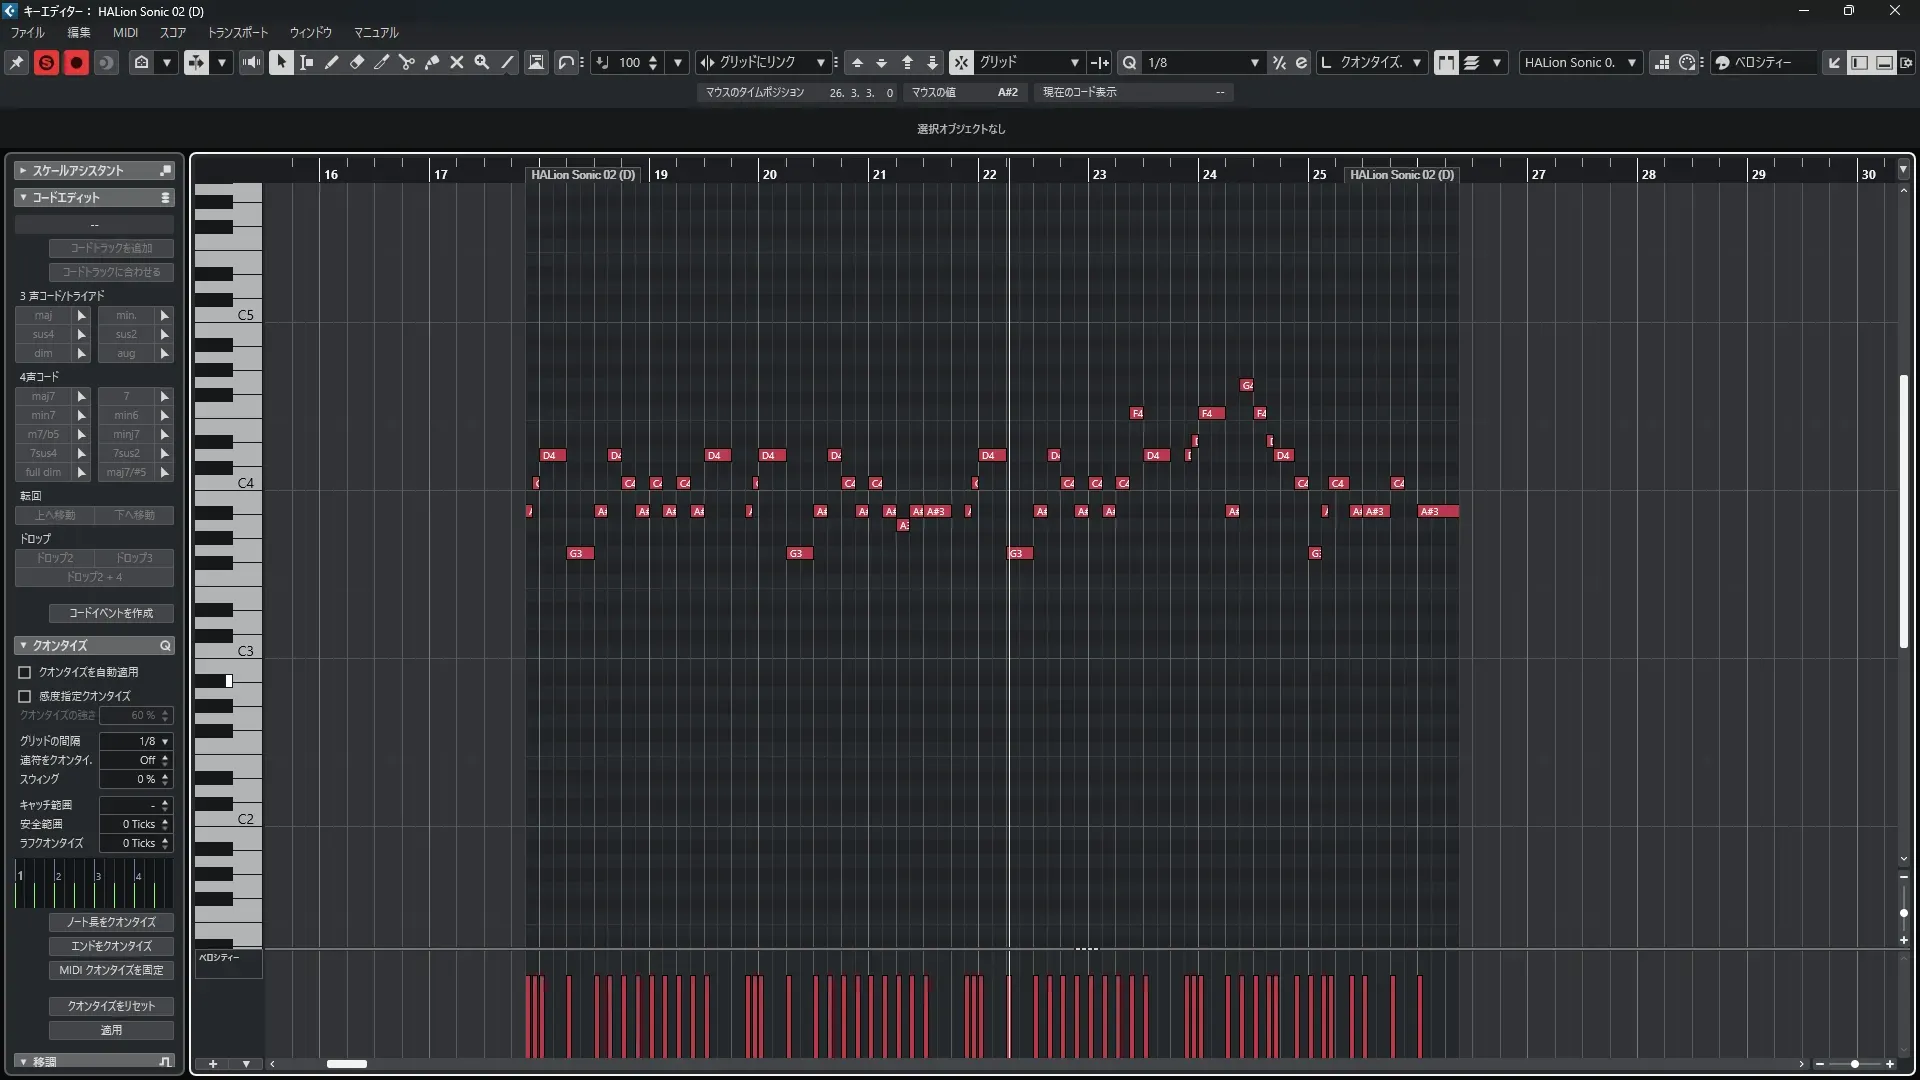Click the Record in editor button

click(76, 62)
